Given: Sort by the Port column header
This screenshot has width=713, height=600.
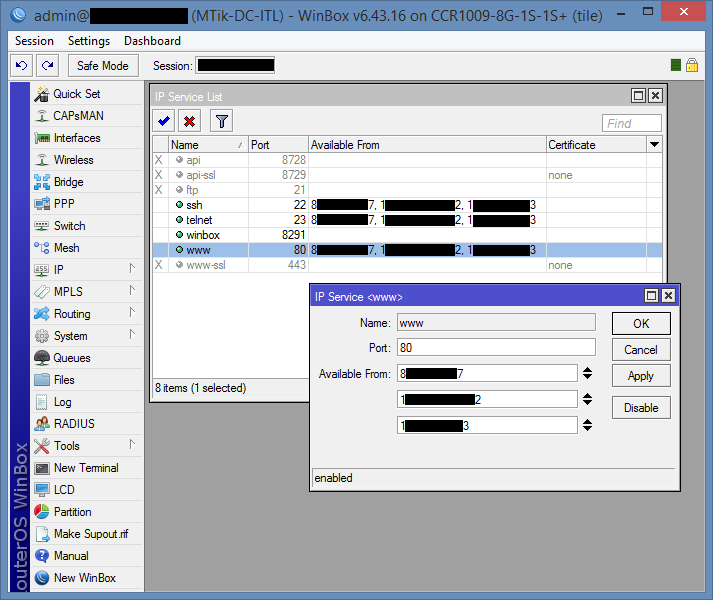Looking at the screenshot, I should 278,145.
